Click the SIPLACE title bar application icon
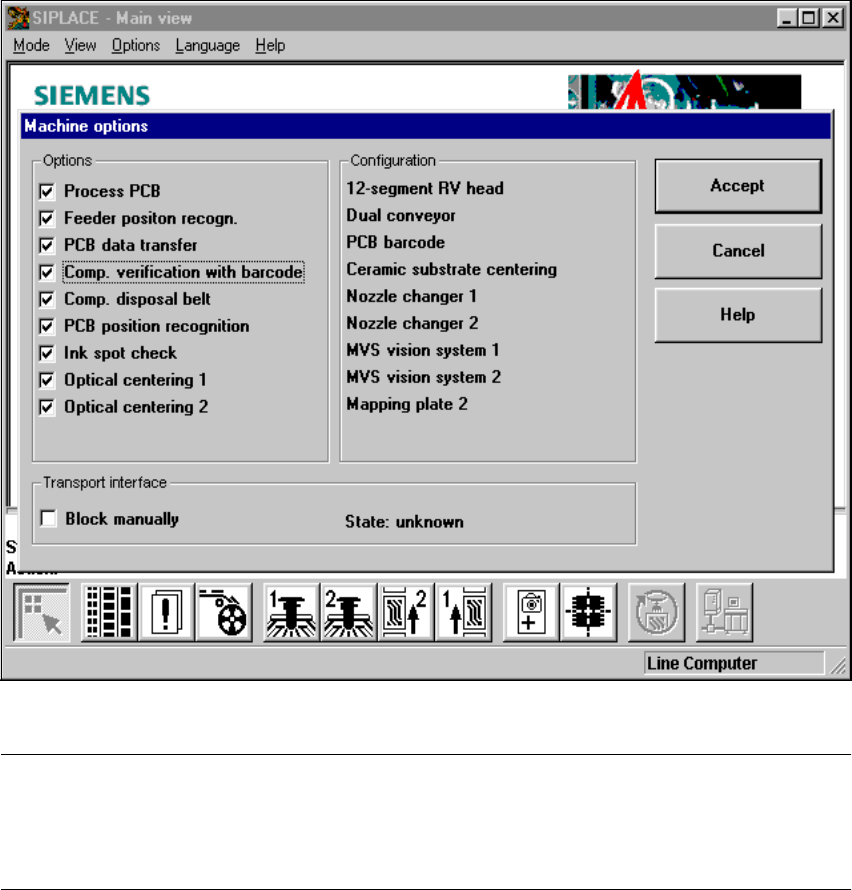 pyautogui.click(x=18, y=18)
